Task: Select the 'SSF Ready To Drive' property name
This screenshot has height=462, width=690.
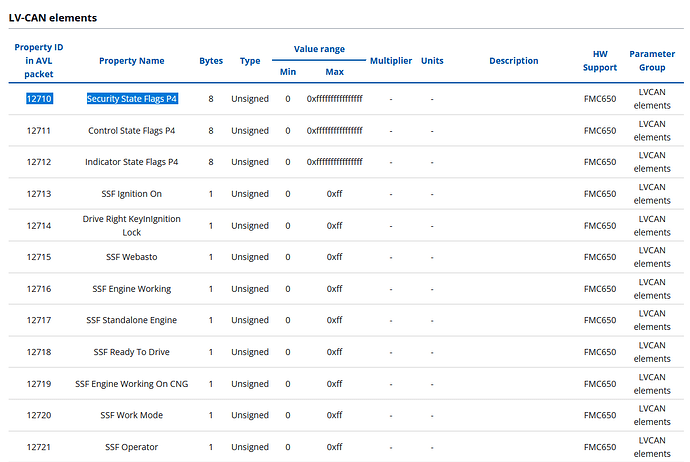Action: (x=132, y=352)
